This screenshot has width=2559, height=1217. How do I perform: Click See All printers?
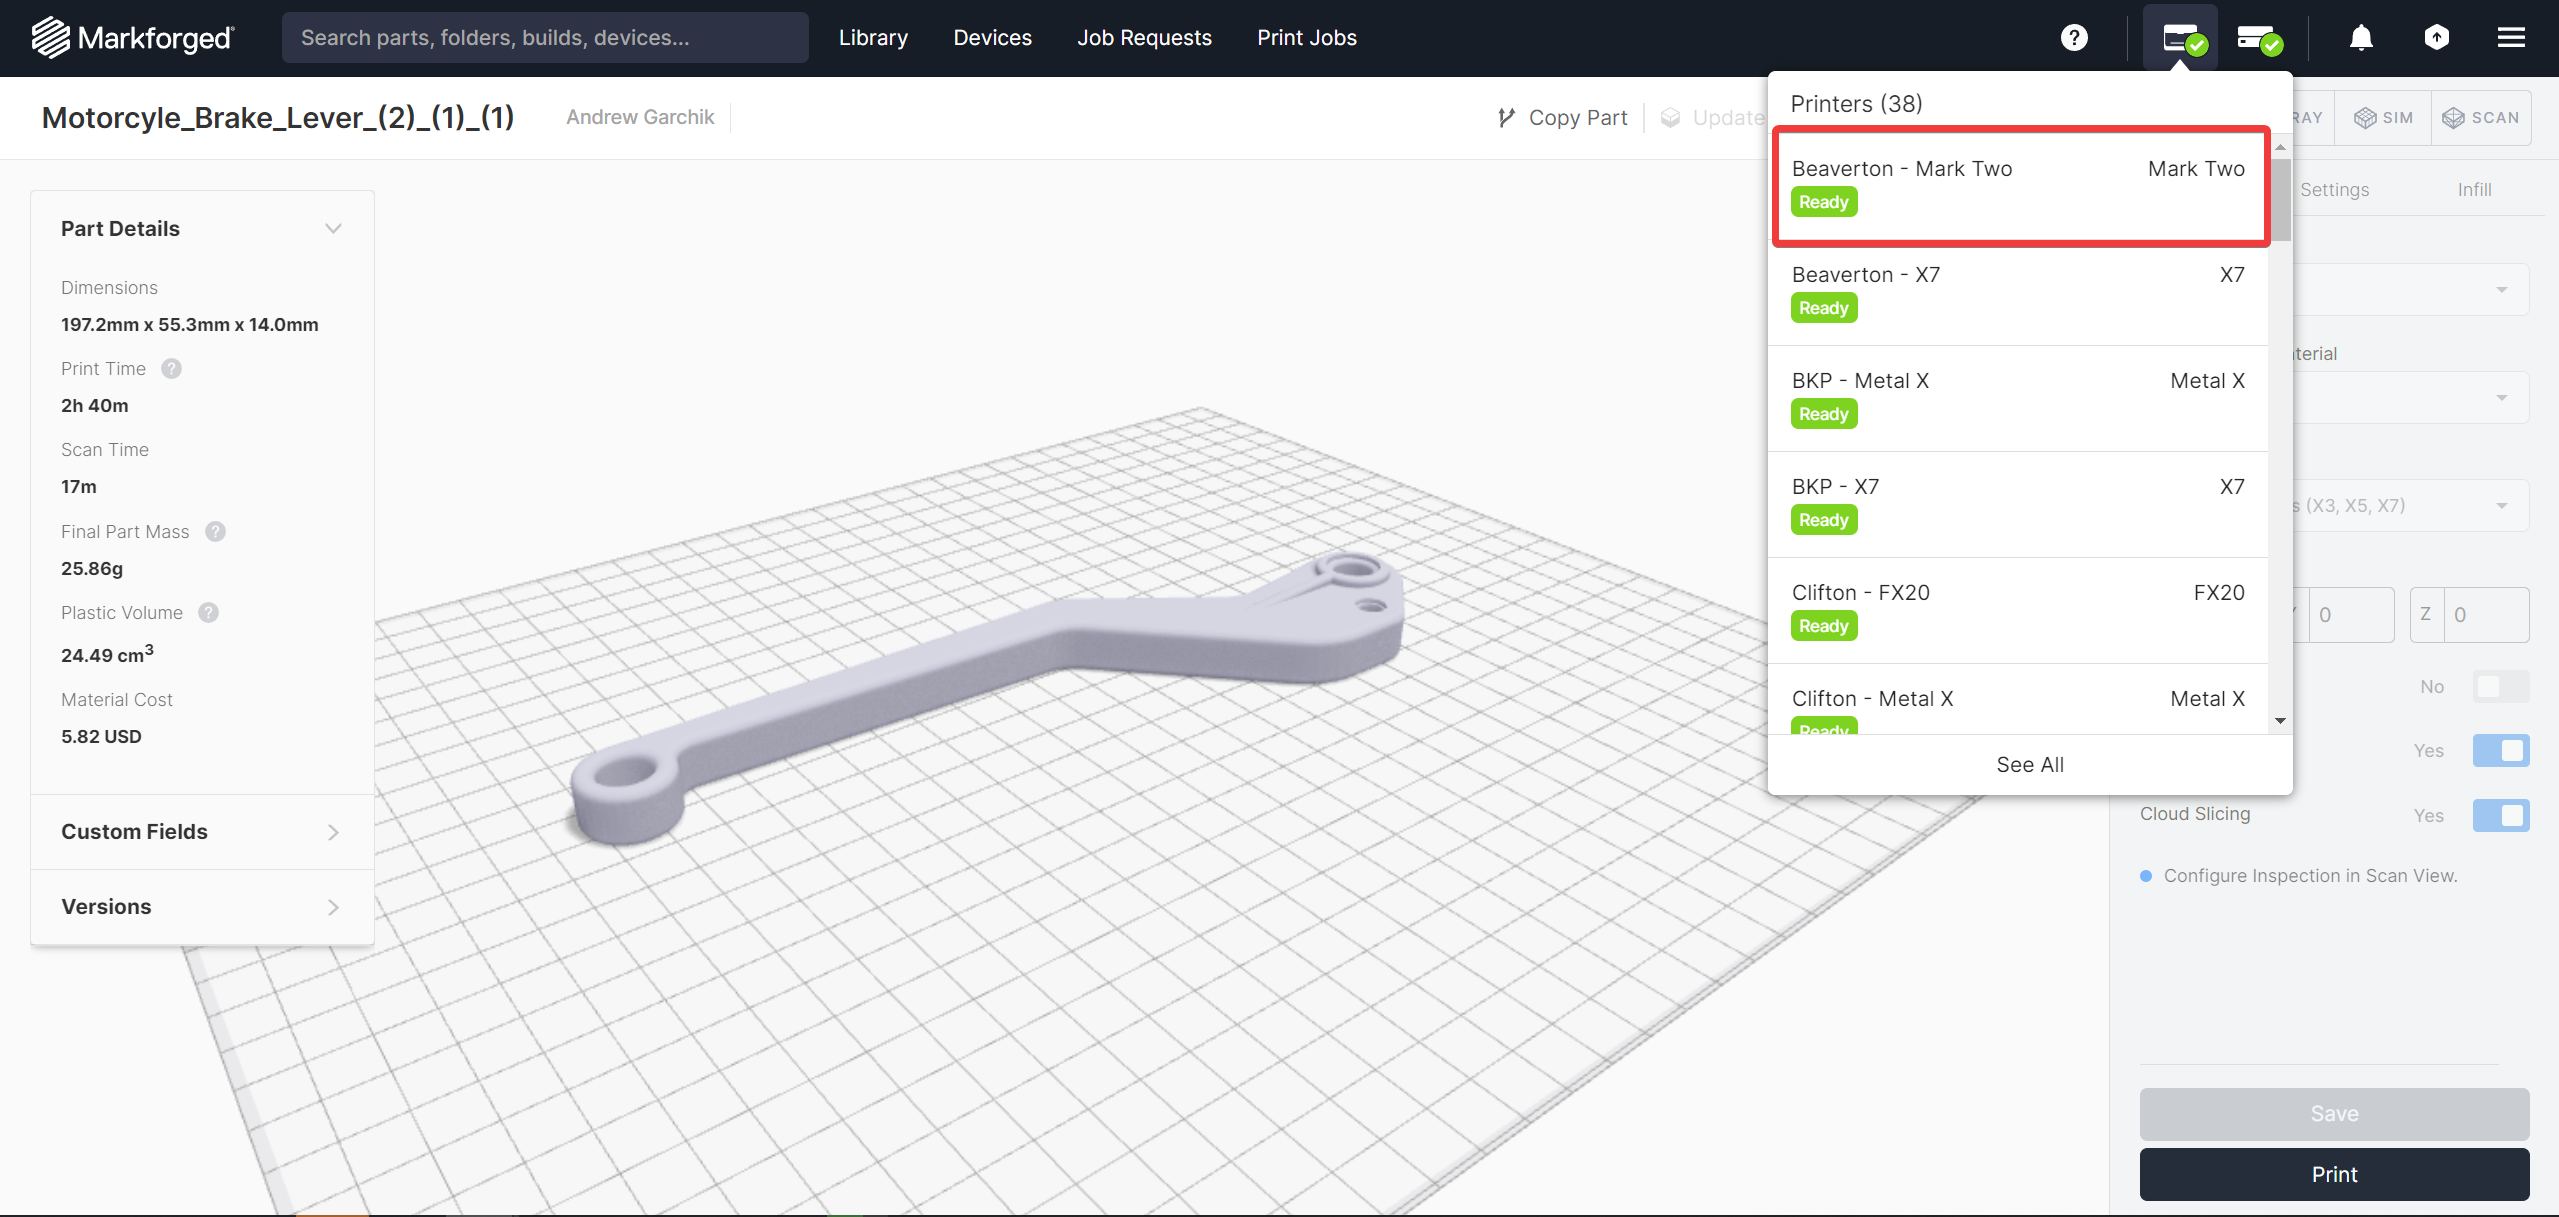coord(2030,765)
